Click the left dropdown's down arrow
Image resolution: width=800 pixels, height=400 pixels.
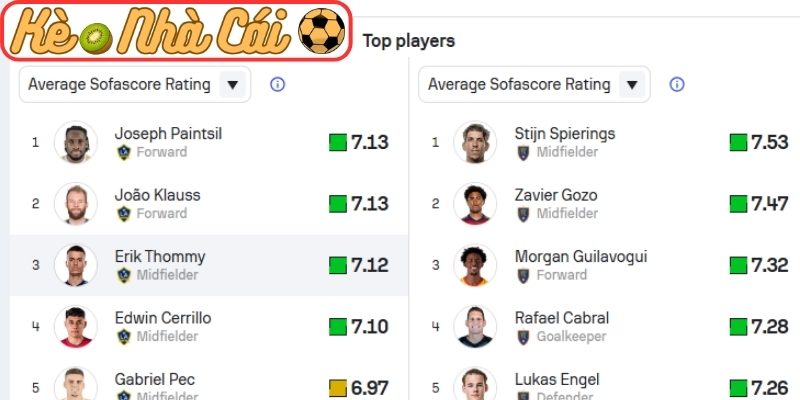pos(233,85)
